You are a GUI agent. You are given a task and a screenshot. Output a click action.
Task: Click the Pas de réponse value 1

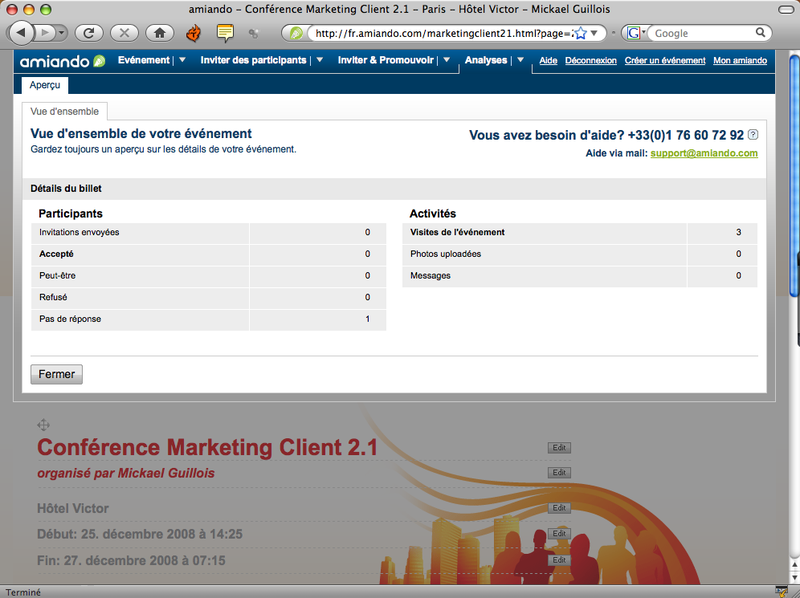click(x=367, y=319)
